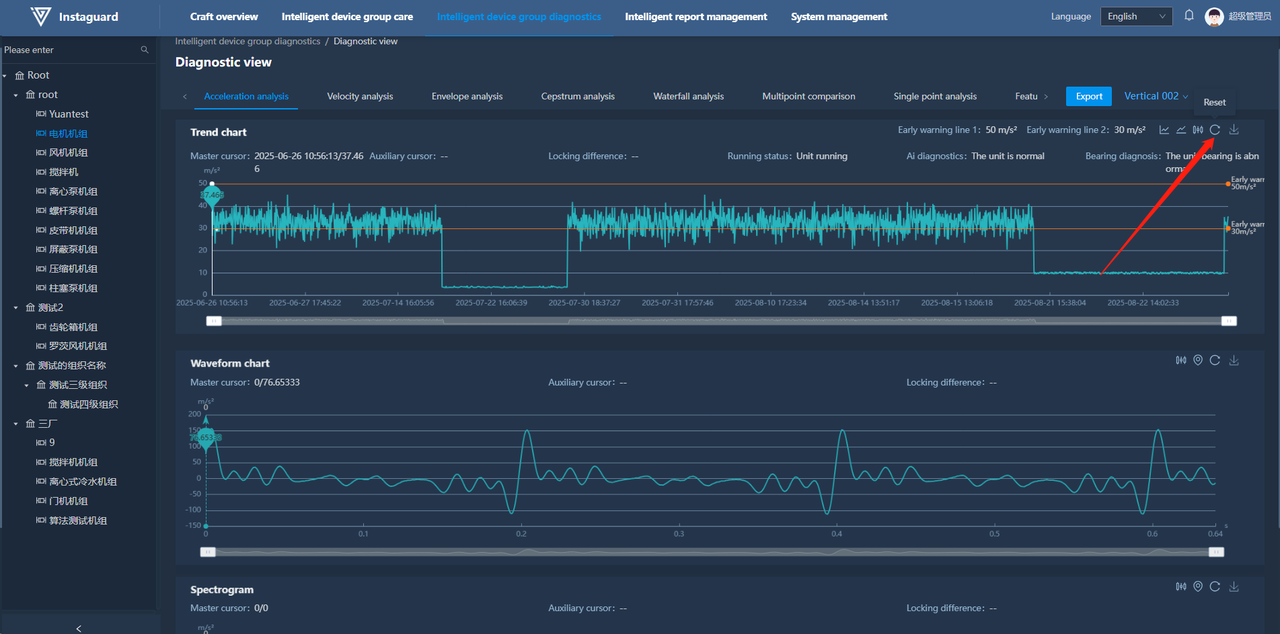Click the search magnifier in the tree panel

click(145, 50)
